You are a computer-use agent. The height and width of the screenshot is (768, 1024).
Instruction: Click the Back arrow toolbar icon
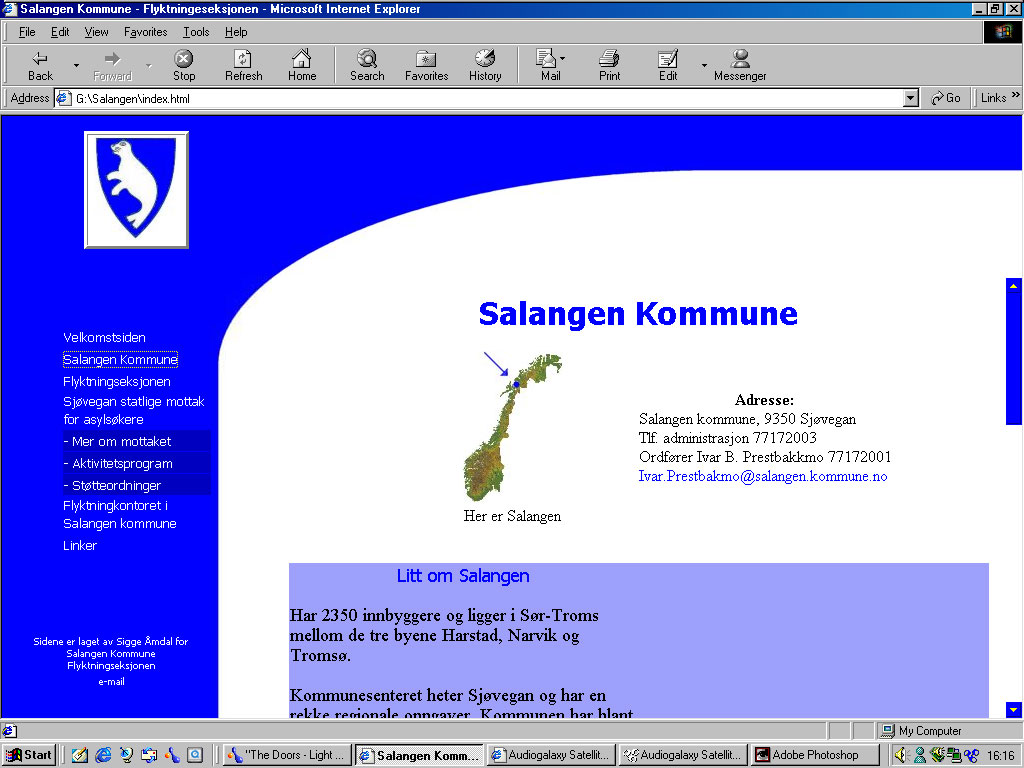(40, 59)
